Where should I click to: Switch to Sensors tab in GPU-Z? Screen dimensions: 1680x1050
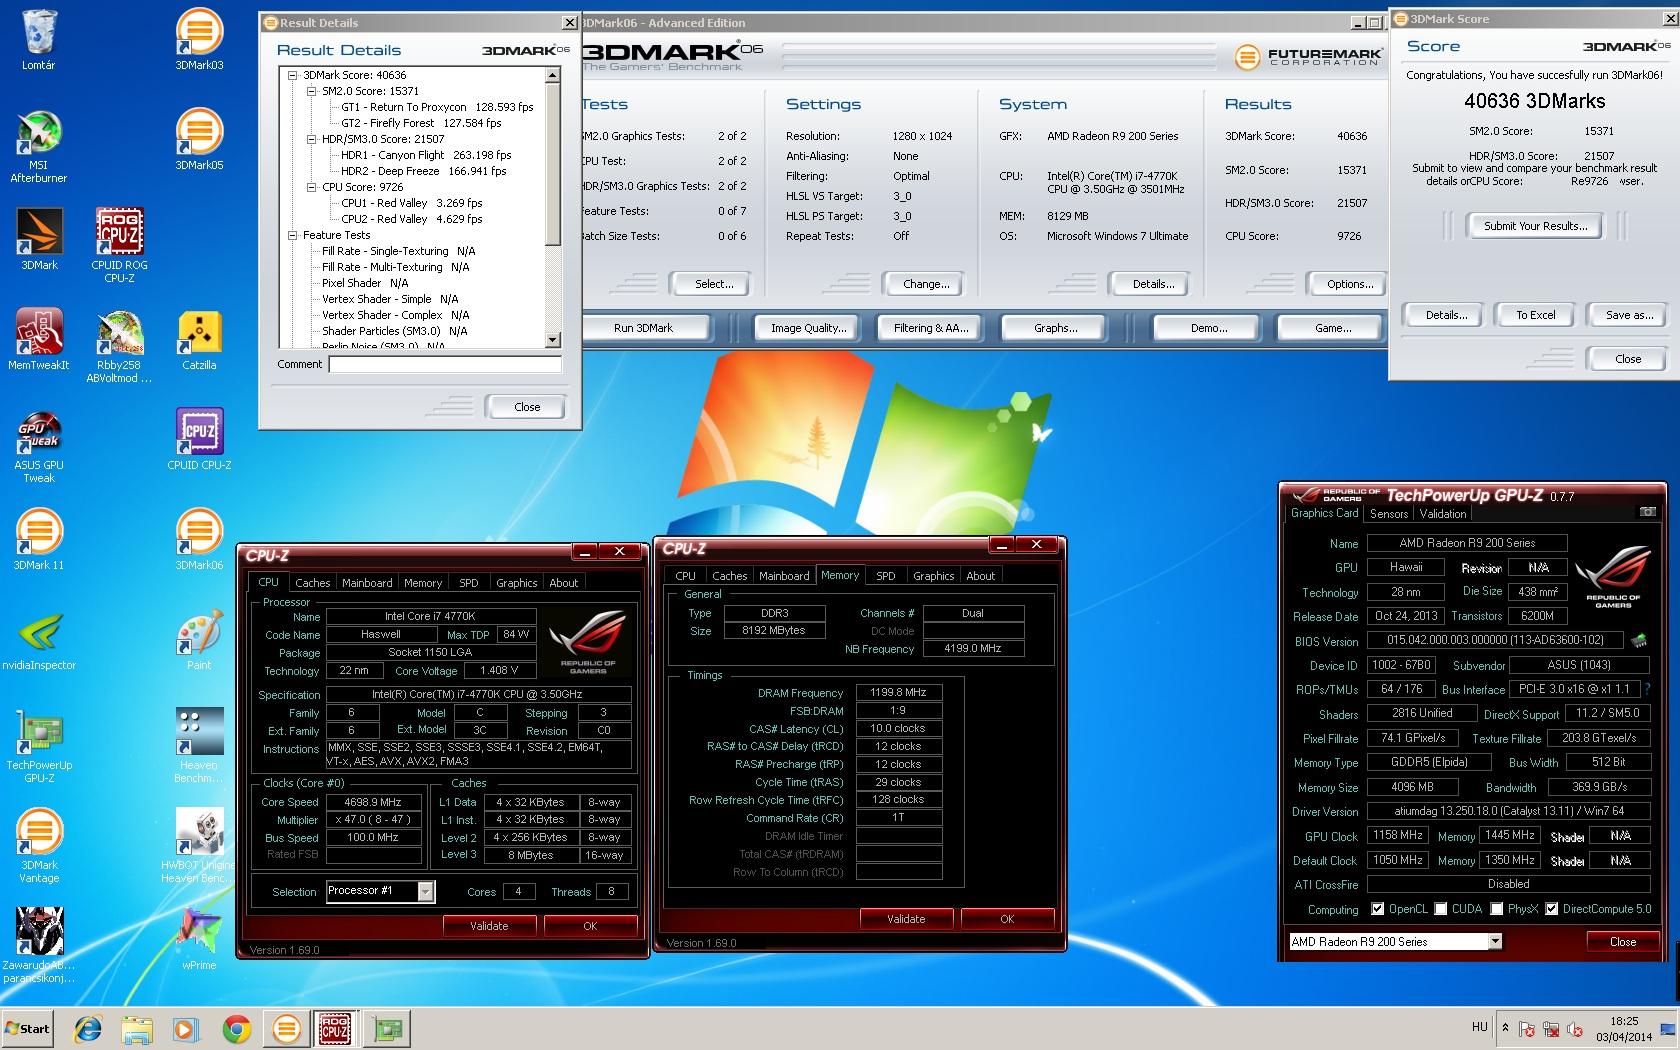(x=1389, y=513)
